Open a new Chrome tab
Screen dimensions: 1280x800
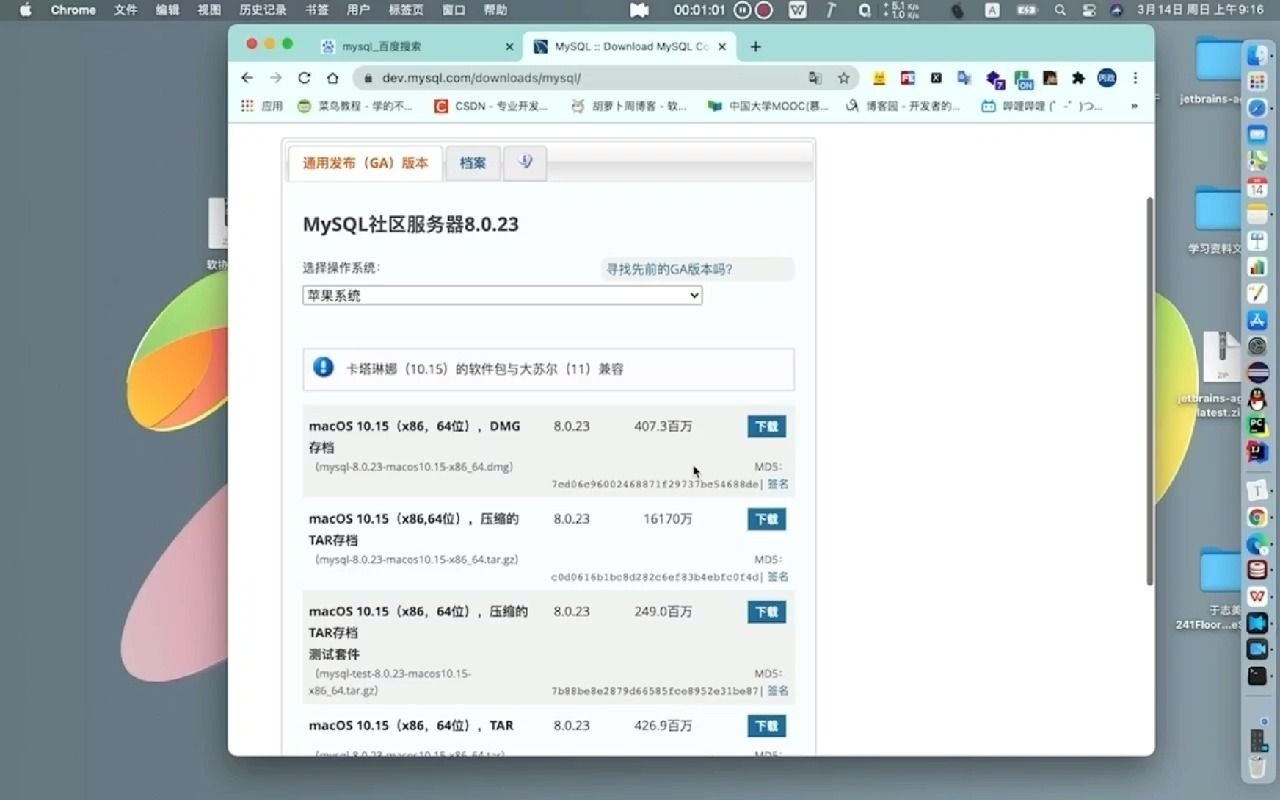(x=755, y=46)
